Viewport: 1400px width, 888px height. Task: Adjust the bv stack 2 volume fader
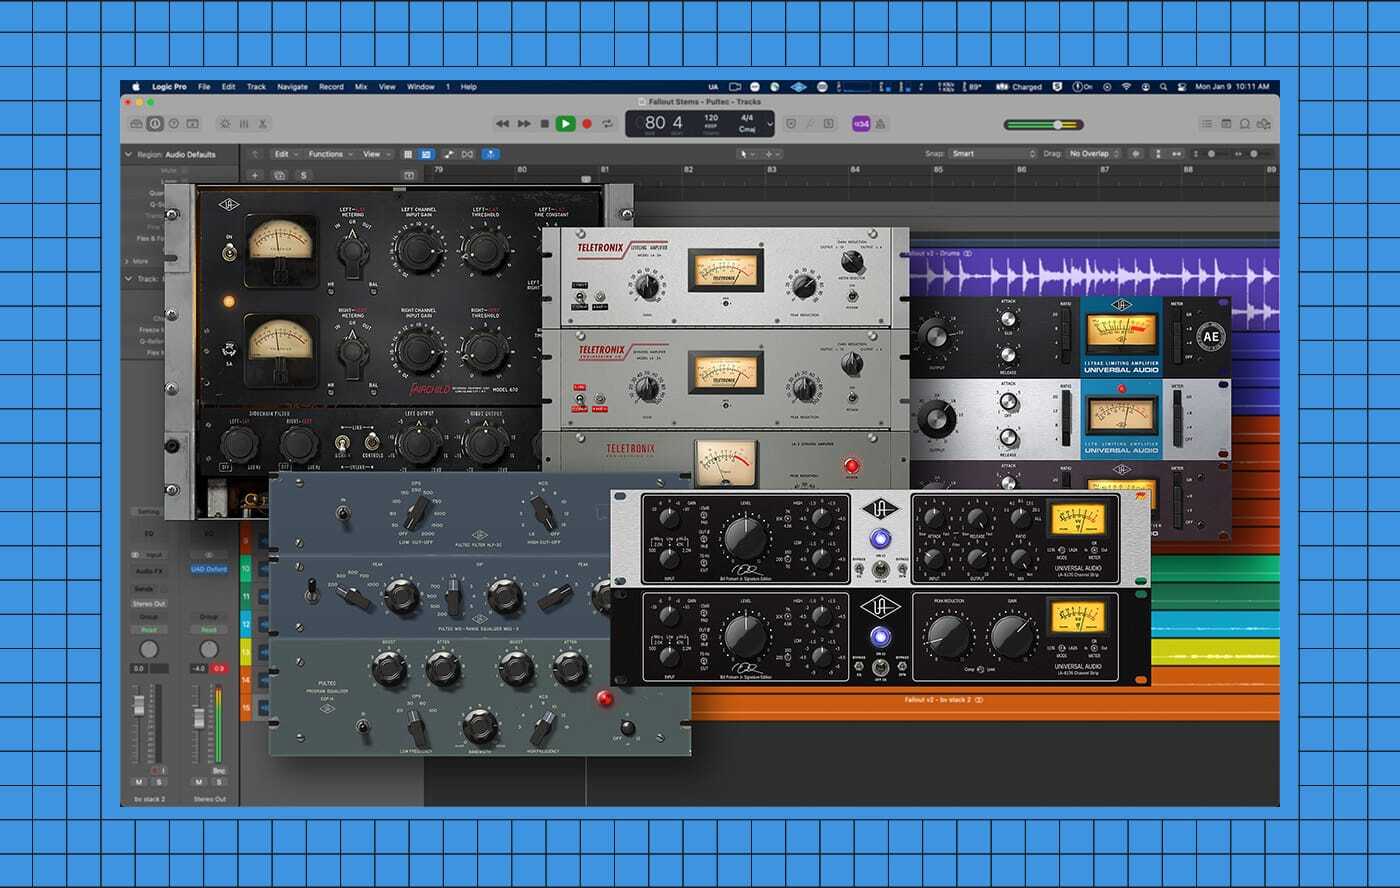coord(139,707)
